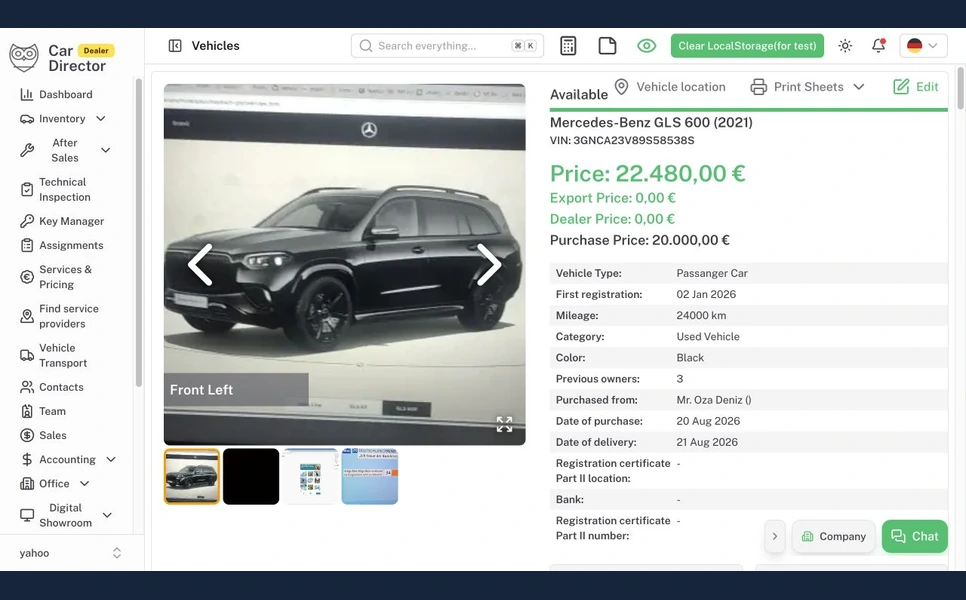This screenshot has width=966, height=600.
Task: Toggle the green eye visibility icon
Action: pyautogui.click(x=646, y=46)
